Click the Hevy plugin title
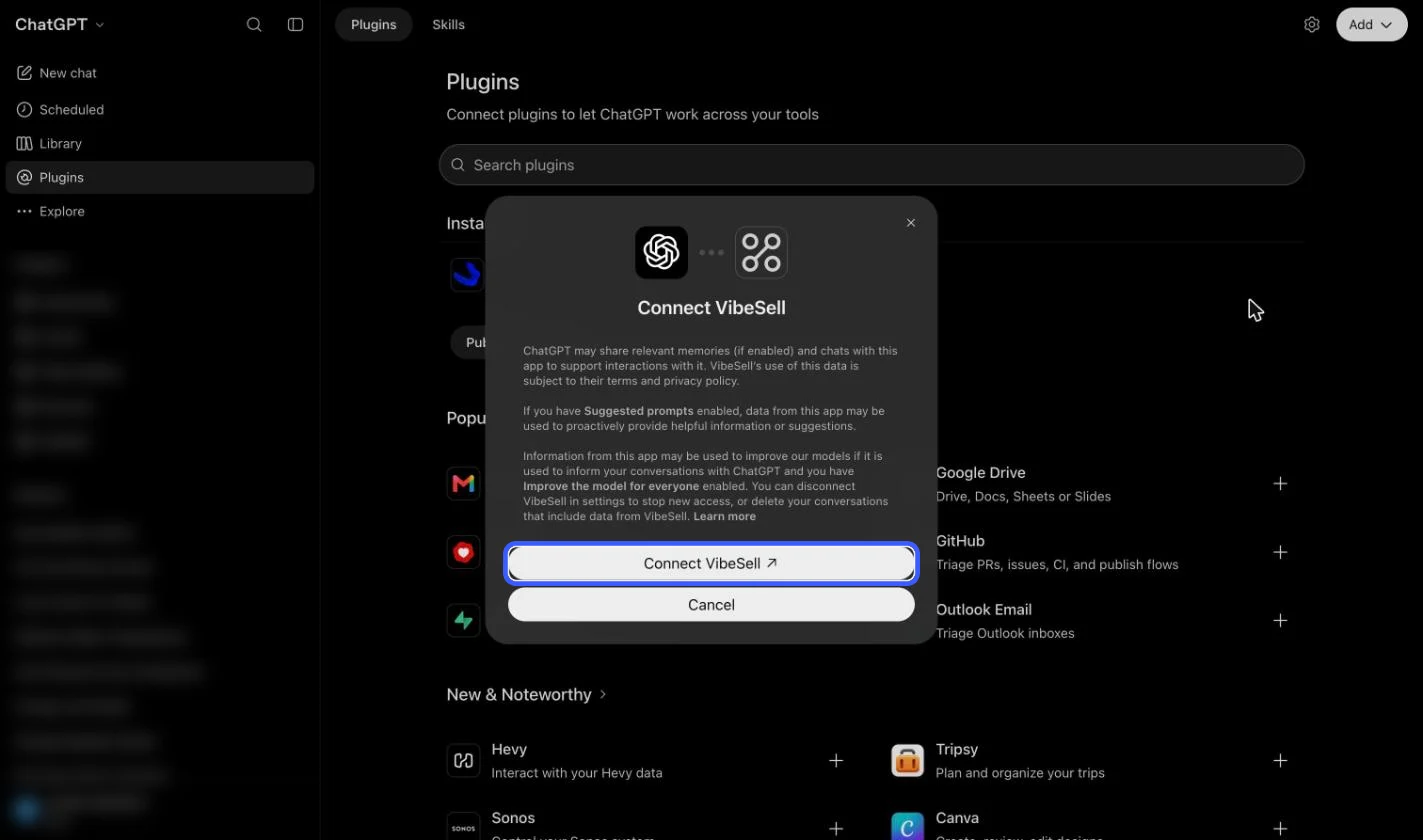Image resolution: width=1423 pixels, height=840 pixels. (x=509, y=749)
